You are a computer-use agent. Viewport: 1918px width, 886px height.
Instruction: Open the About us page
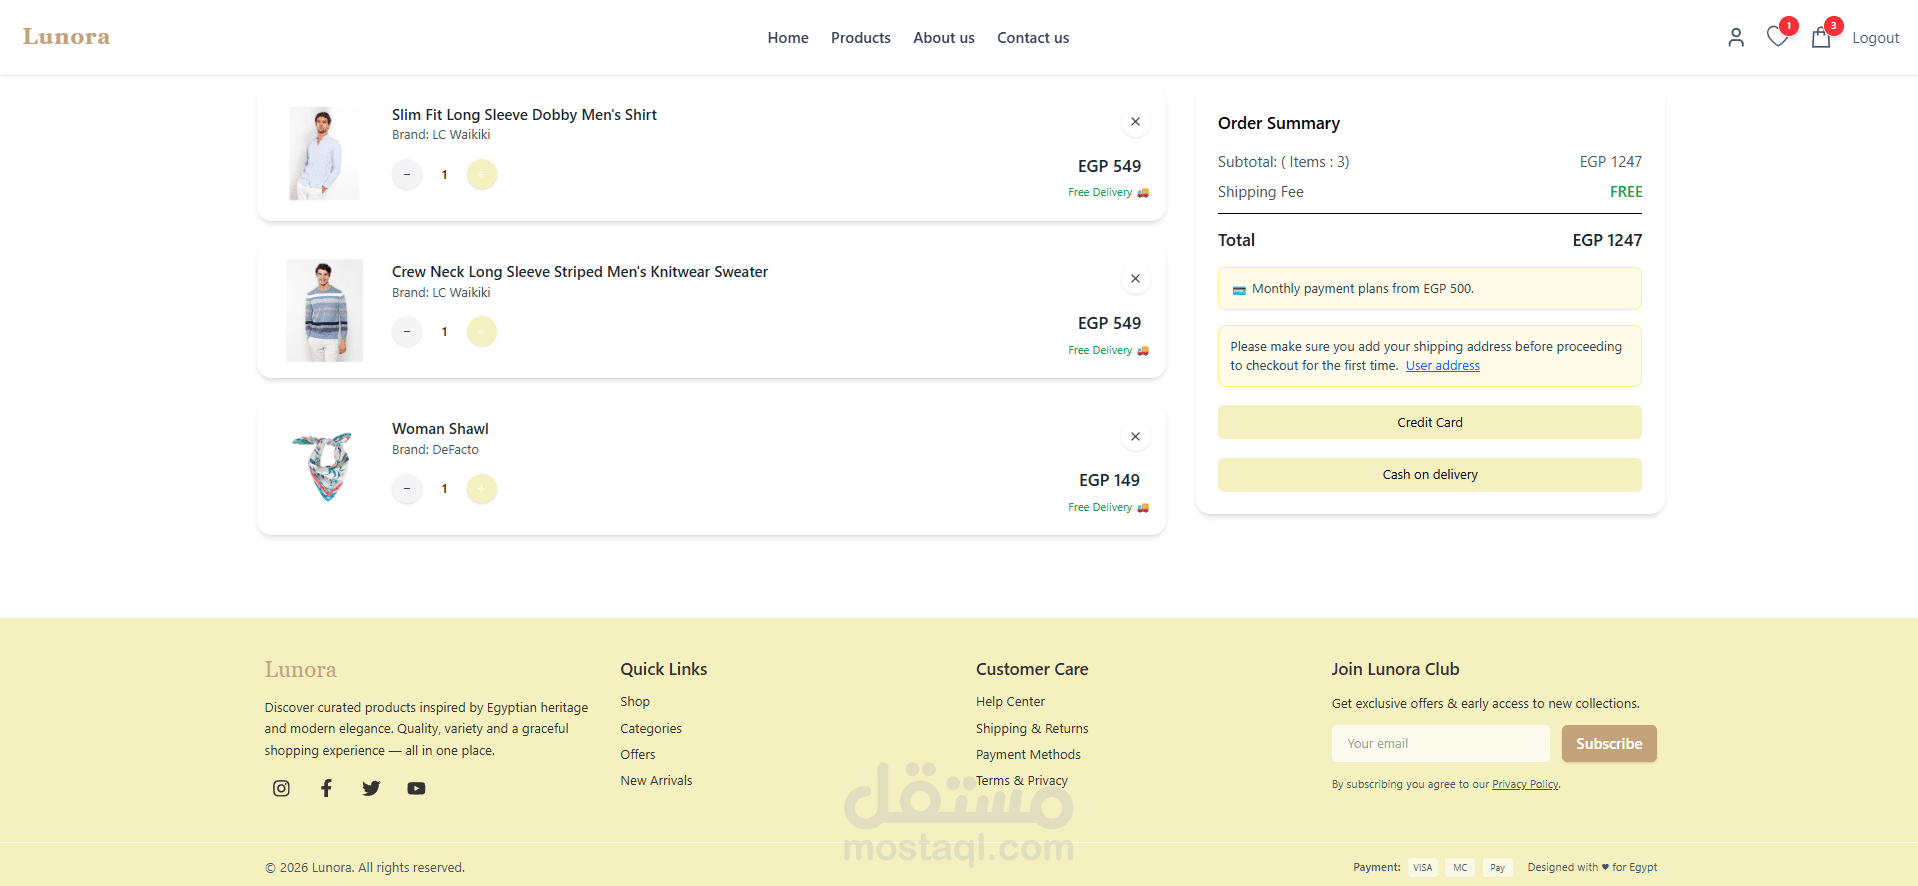[943, 38]
